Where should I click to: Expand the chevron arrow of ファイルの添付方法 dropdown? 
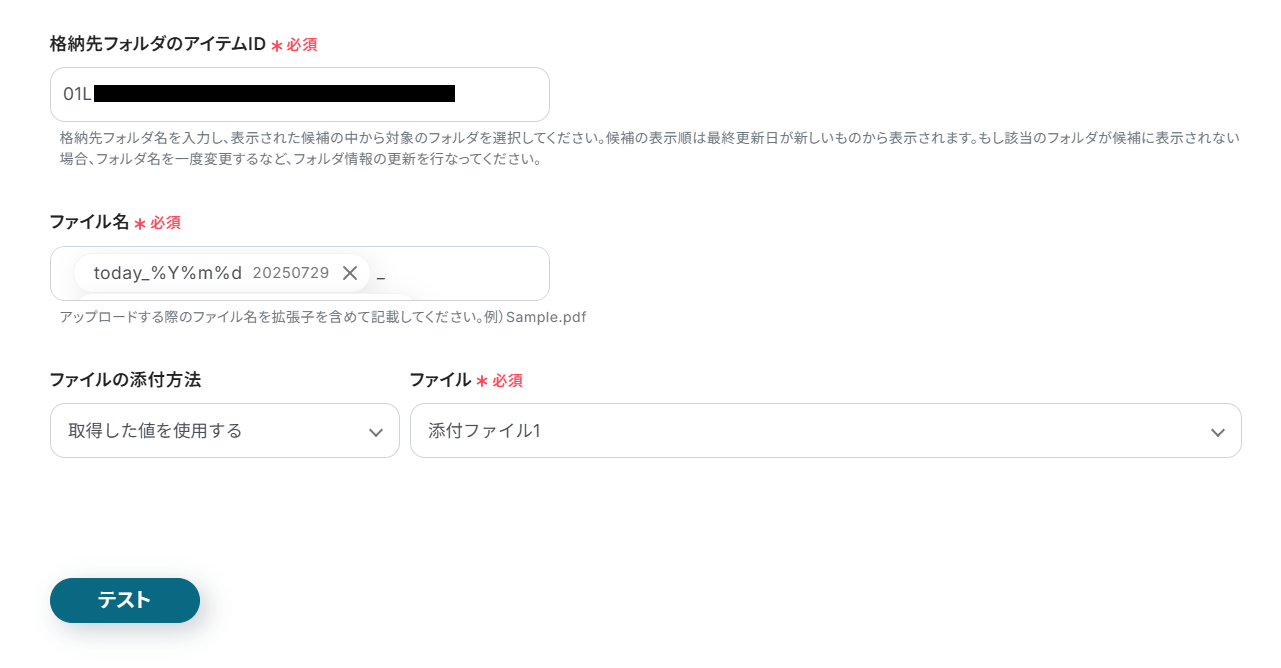(x=376, y=432)
